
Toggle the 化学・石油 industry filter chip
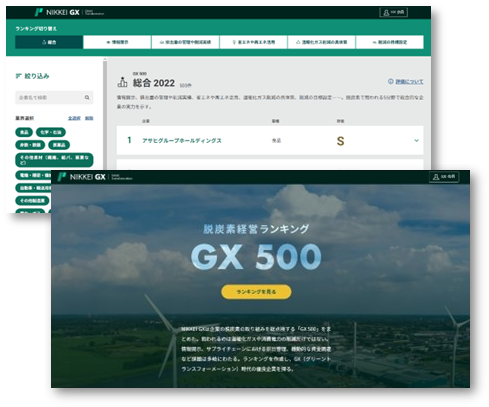coord(51,132)
